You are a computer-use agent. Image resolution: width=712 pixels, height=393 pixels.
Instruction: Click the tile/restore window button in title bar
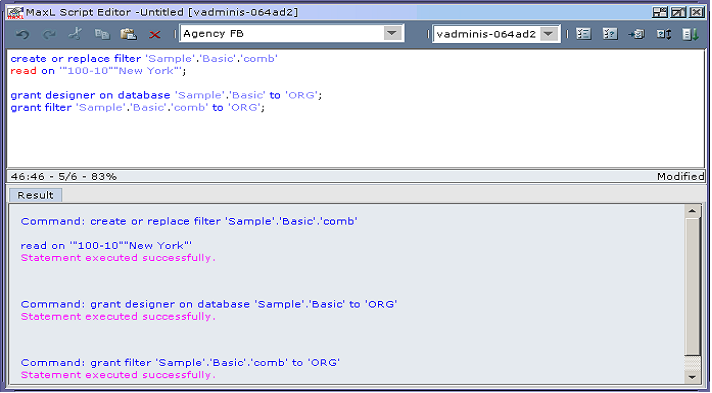[x=660, y=12]
